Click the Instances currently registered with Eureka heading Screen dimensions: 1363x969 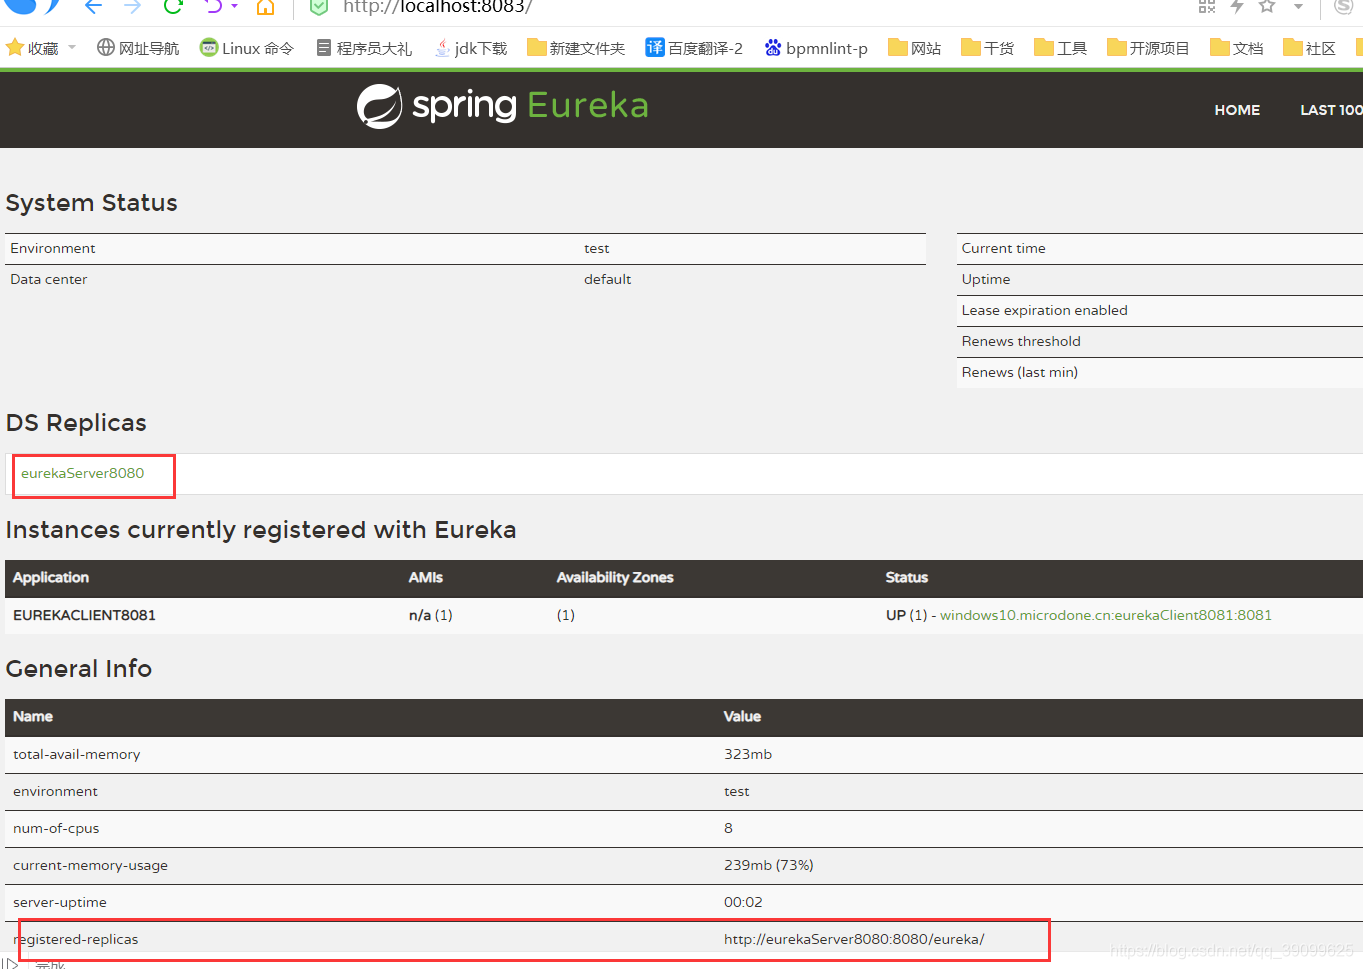261,530
